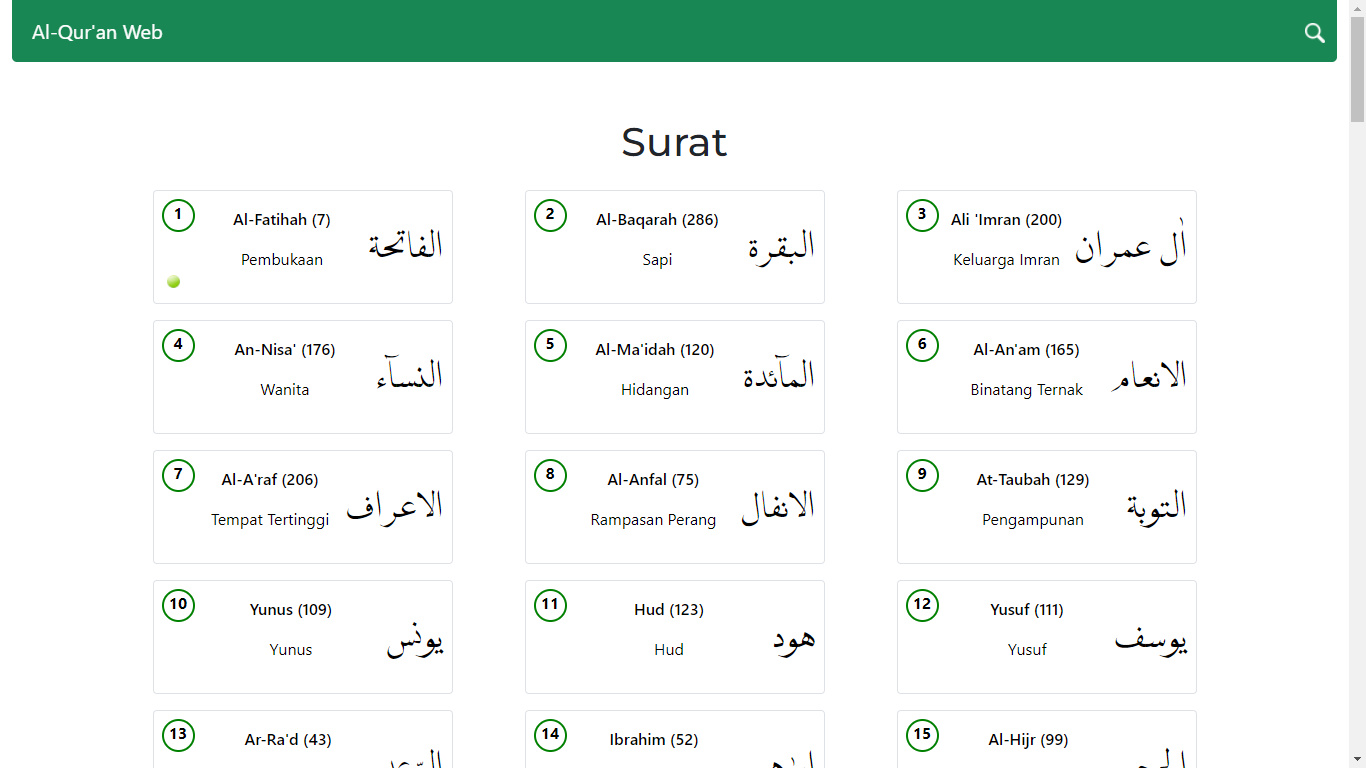Open the Al-Anfal (75) surah

coord(653,480)
